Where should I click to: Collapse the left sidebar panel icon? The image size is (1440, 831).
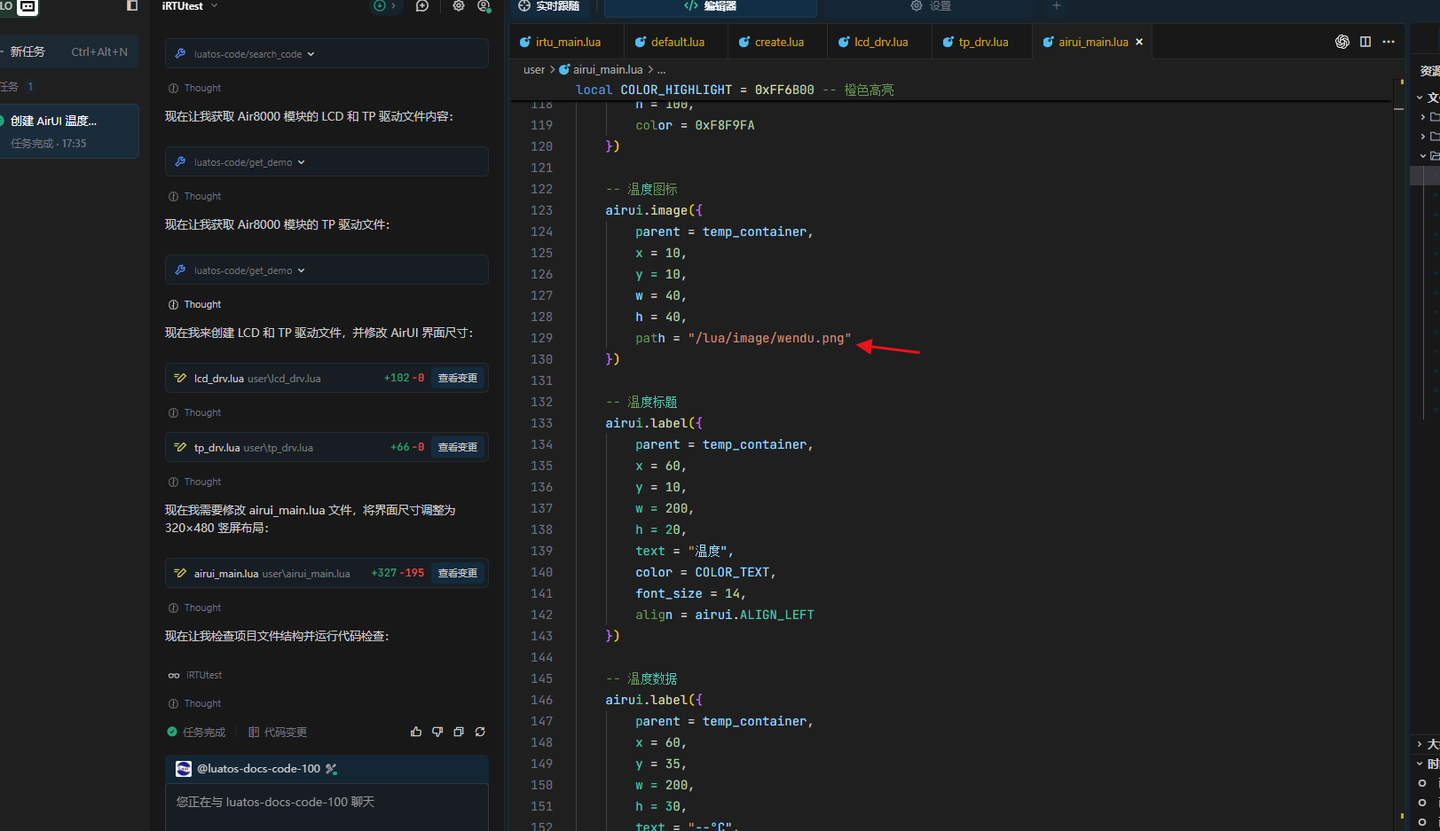pos(132,6)
